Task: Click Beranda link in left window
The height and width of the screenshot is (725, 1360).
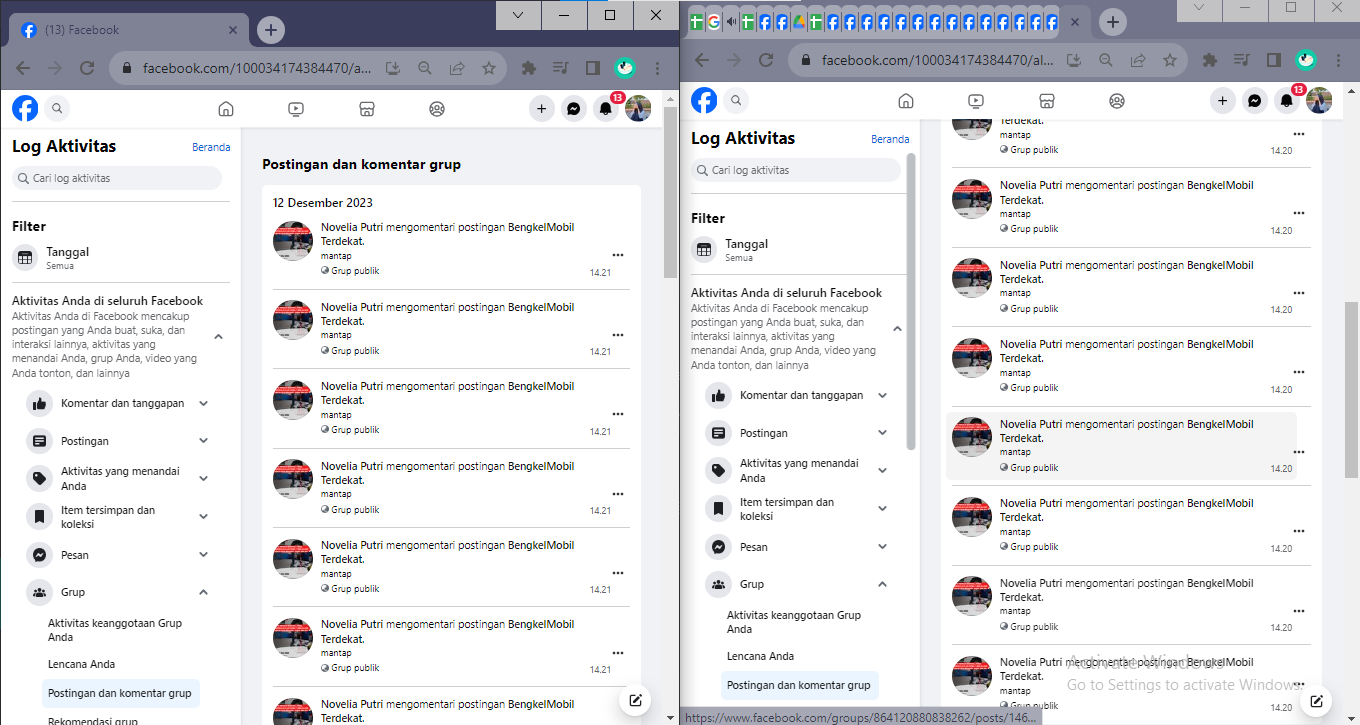Action: [211, 147]
